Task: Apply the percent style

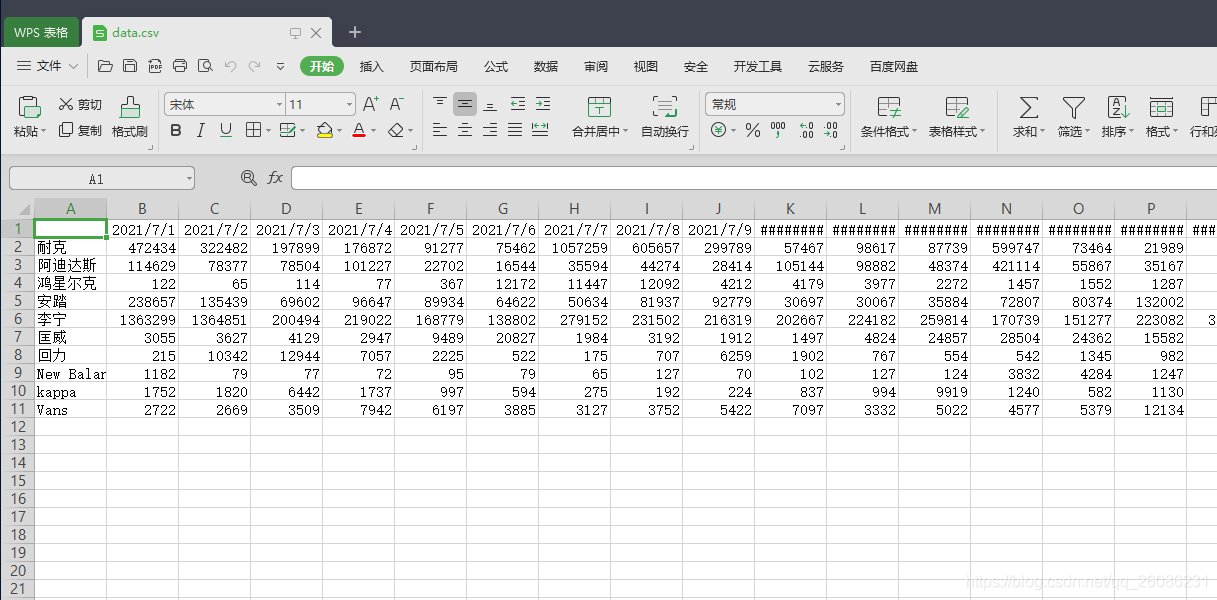Action: tap(753, 130)
